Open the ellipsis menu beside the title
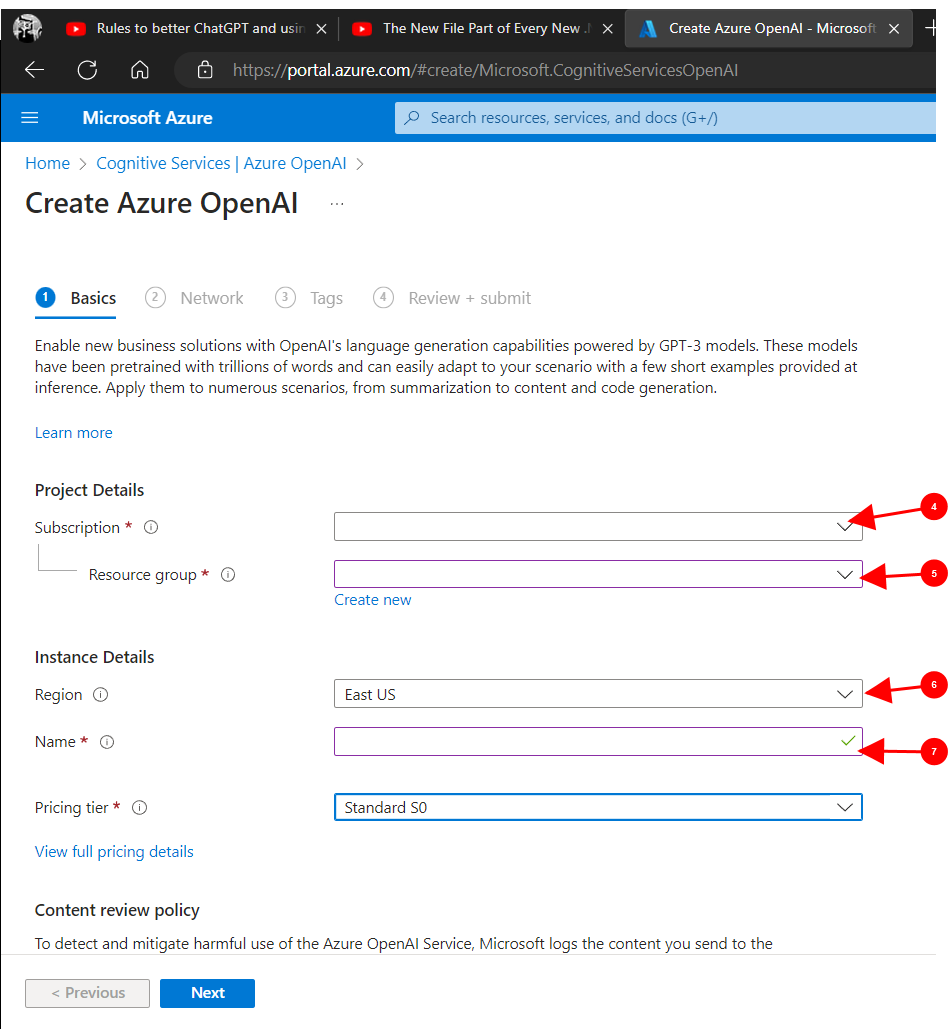The image size is (951, 1029). coord(337,204)
